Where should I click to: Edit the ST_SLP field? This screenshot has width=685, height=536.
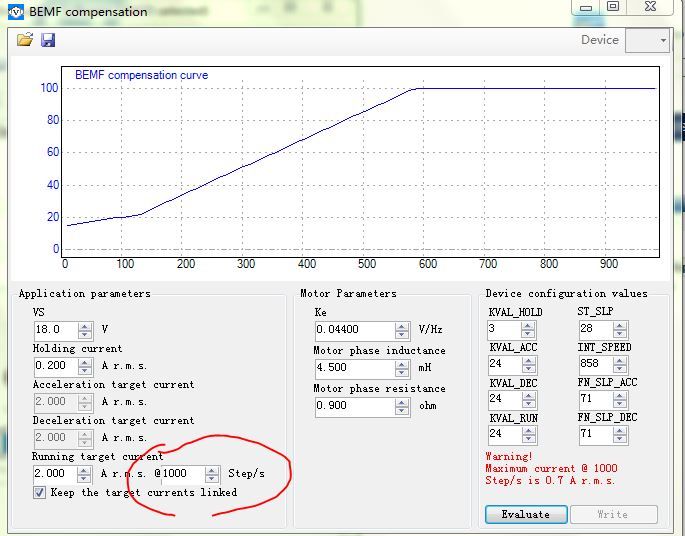pos(595,329)
